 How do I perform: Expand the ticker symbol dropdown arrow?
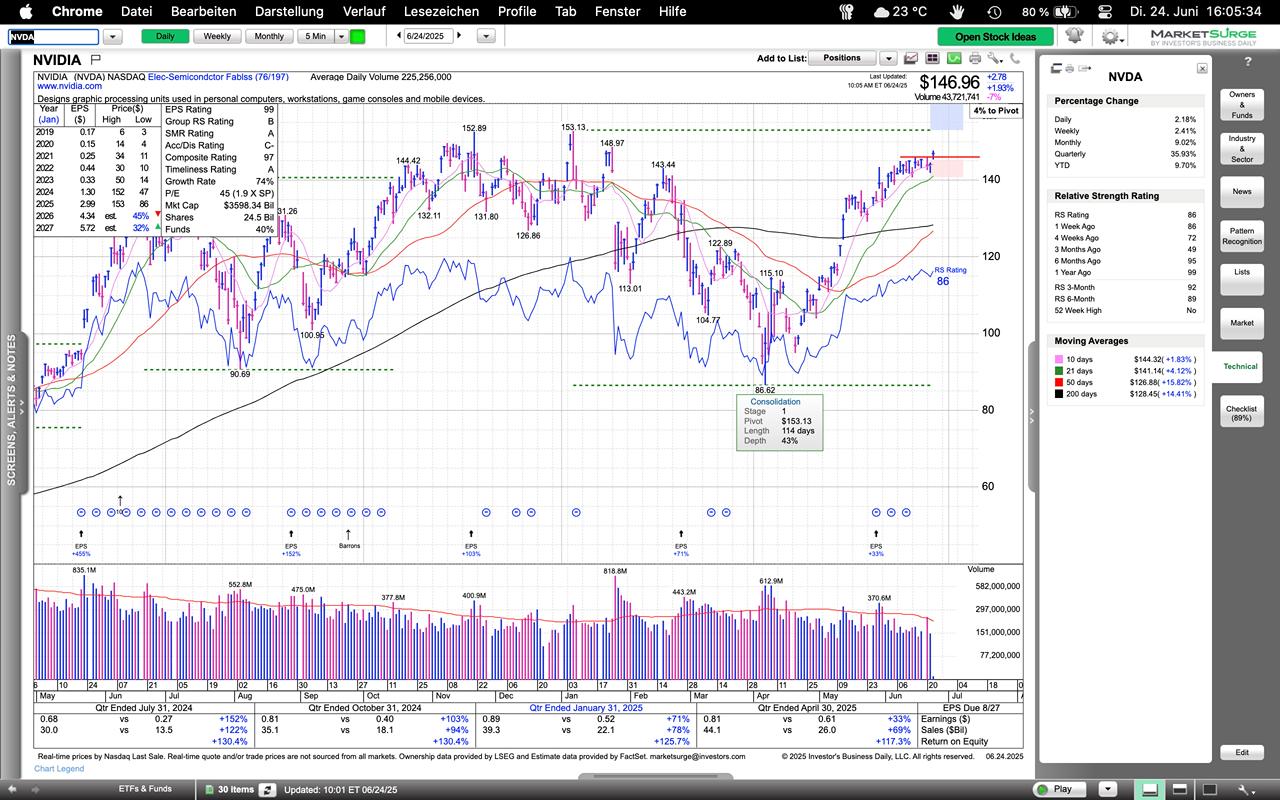tap(112, 36)
